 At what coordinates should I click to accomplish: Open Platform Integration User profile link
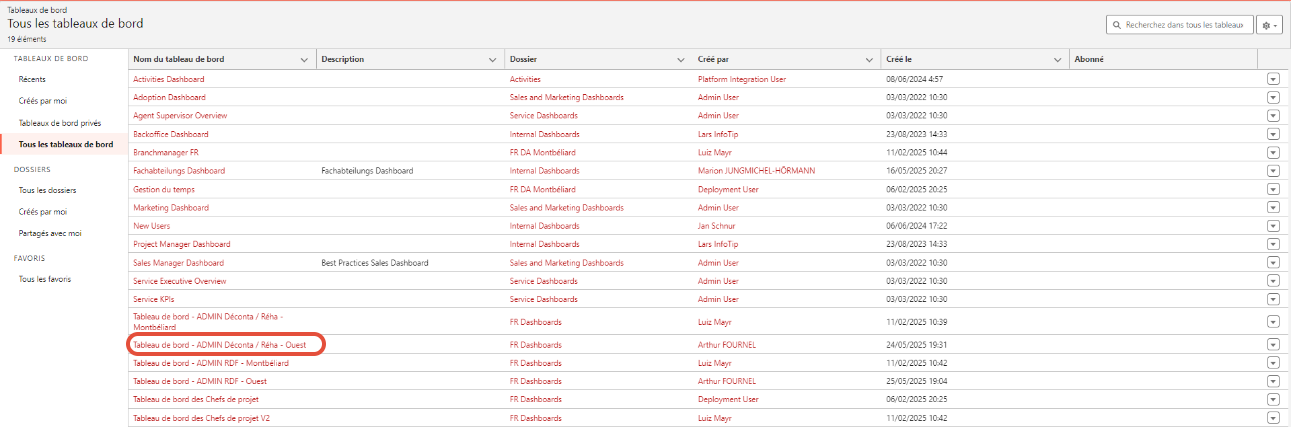[742, 79]
